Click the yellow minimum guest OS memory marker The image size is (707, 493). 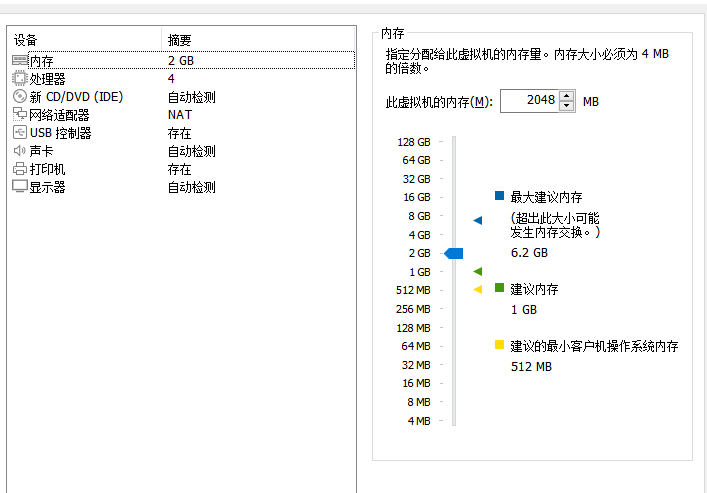tap(477, 290)
